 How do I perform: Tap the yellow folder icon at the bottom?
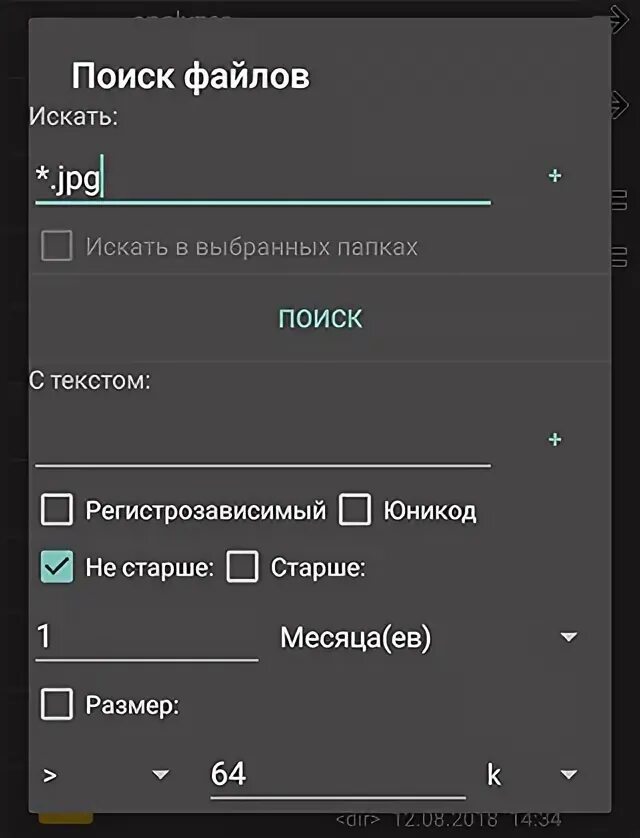click(65, 818)
